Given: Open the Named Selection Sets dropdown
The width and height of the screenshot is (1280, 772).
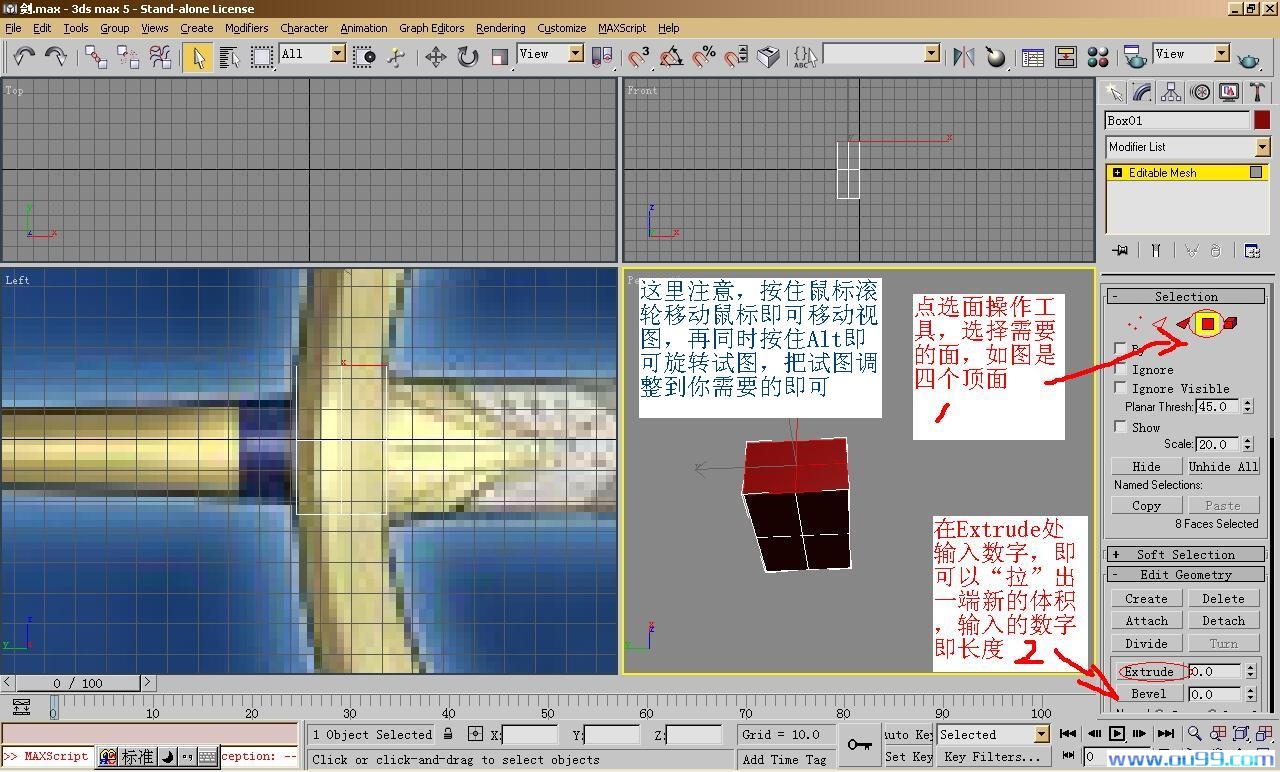Looking at the screenshot, I should pos(881,54).
